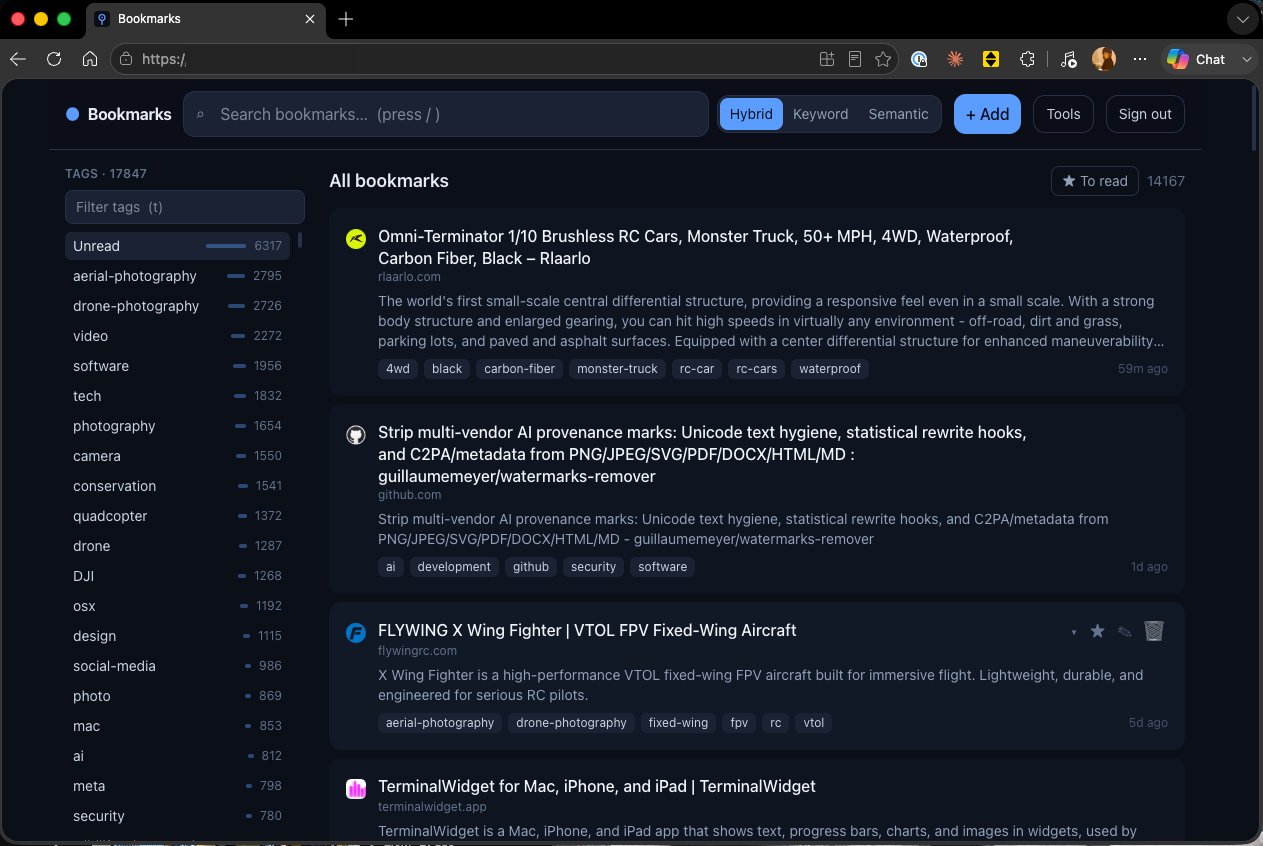Image resolution: width=1263 pixels, height=846 pixels.
Task: Open the watermarks-remover bookmark title
Action: (x=702, y=454)
